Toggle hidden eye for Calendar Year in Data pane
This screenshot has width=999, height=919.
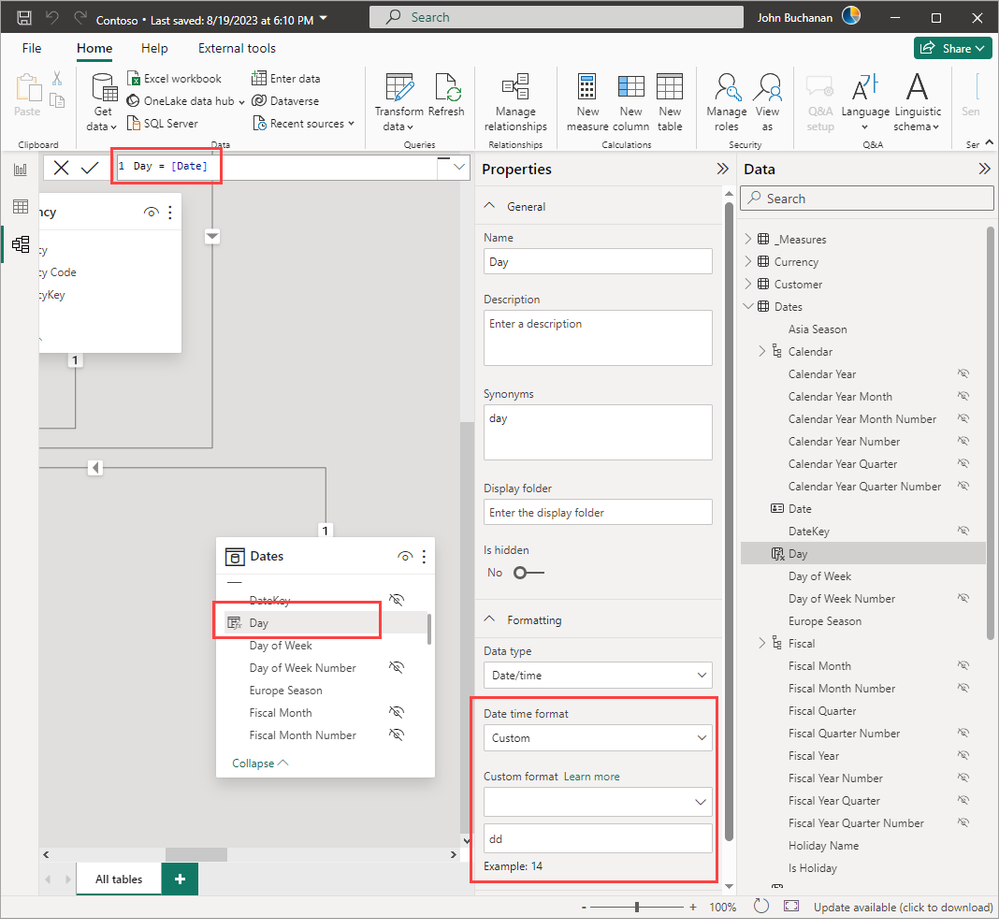pos(963,373)
